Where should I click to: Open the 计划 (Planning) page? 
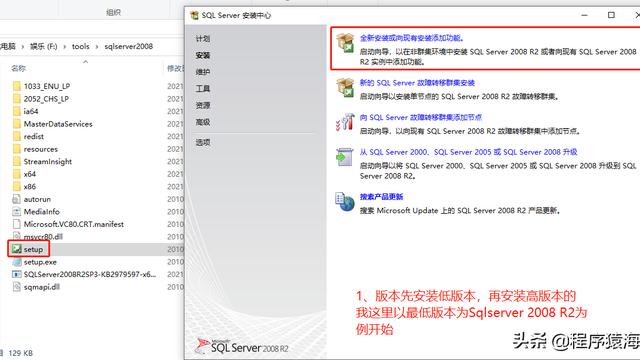coord(202,39)
